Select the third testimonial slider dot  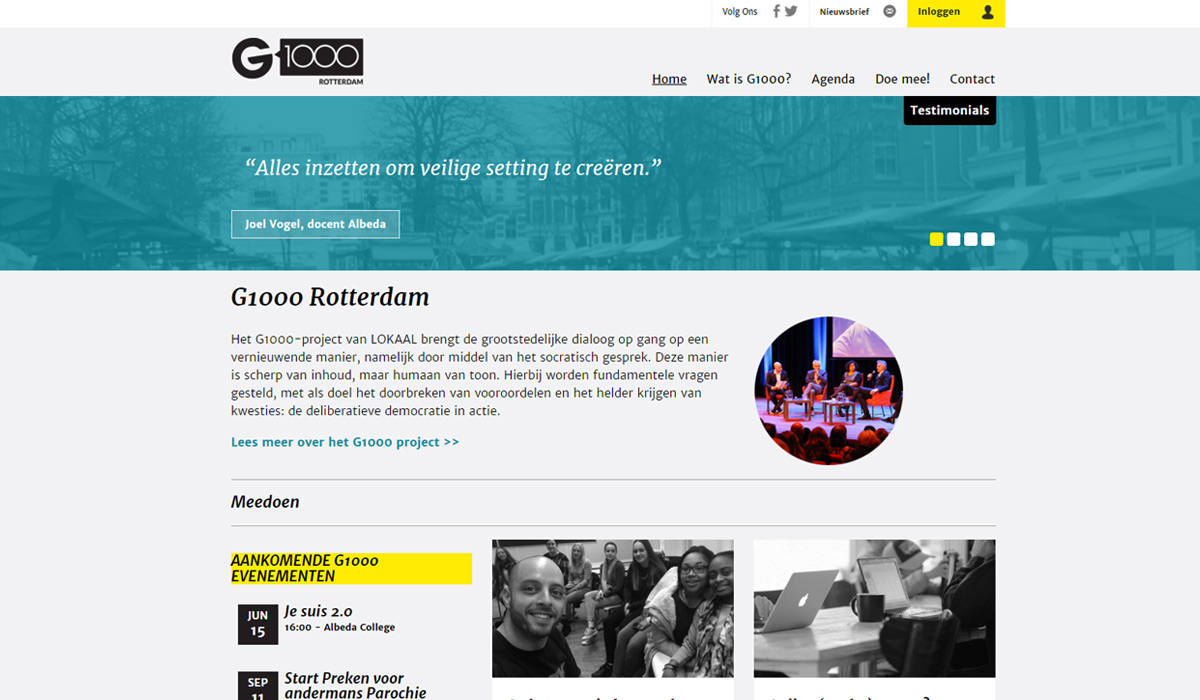[971, 239]
